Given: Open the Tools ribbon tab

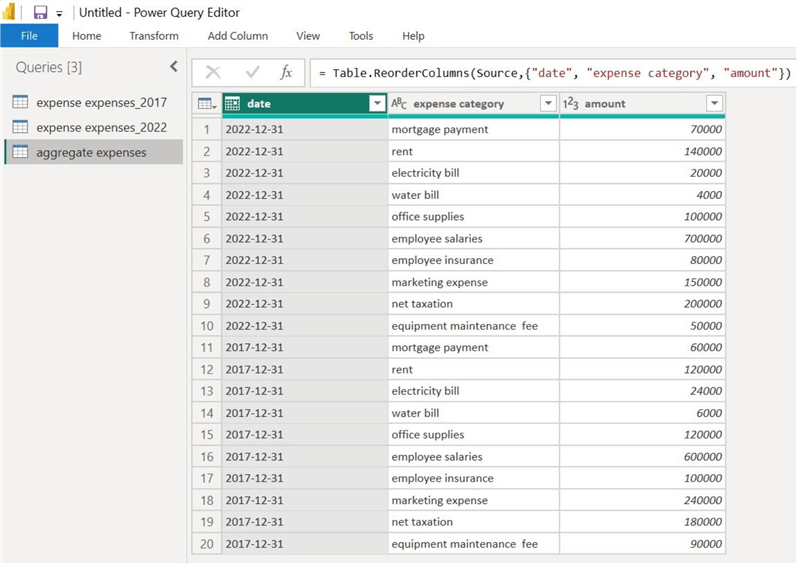Looking at the screenshot, I should click(361, 36).
